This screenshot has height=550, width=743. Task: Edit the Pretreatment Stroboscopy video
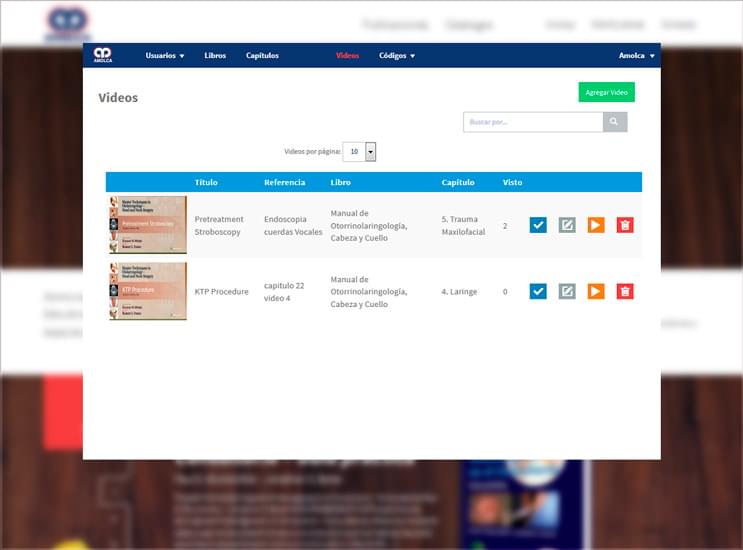tap(567, 225)
